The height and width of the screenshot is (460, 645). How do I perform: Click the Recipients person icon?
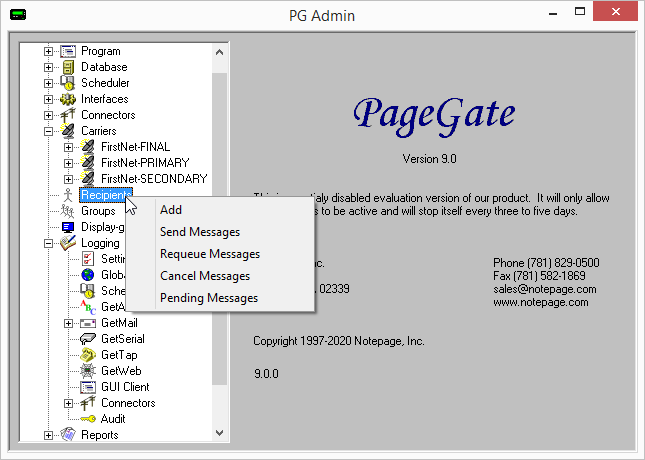pos(68,195)
